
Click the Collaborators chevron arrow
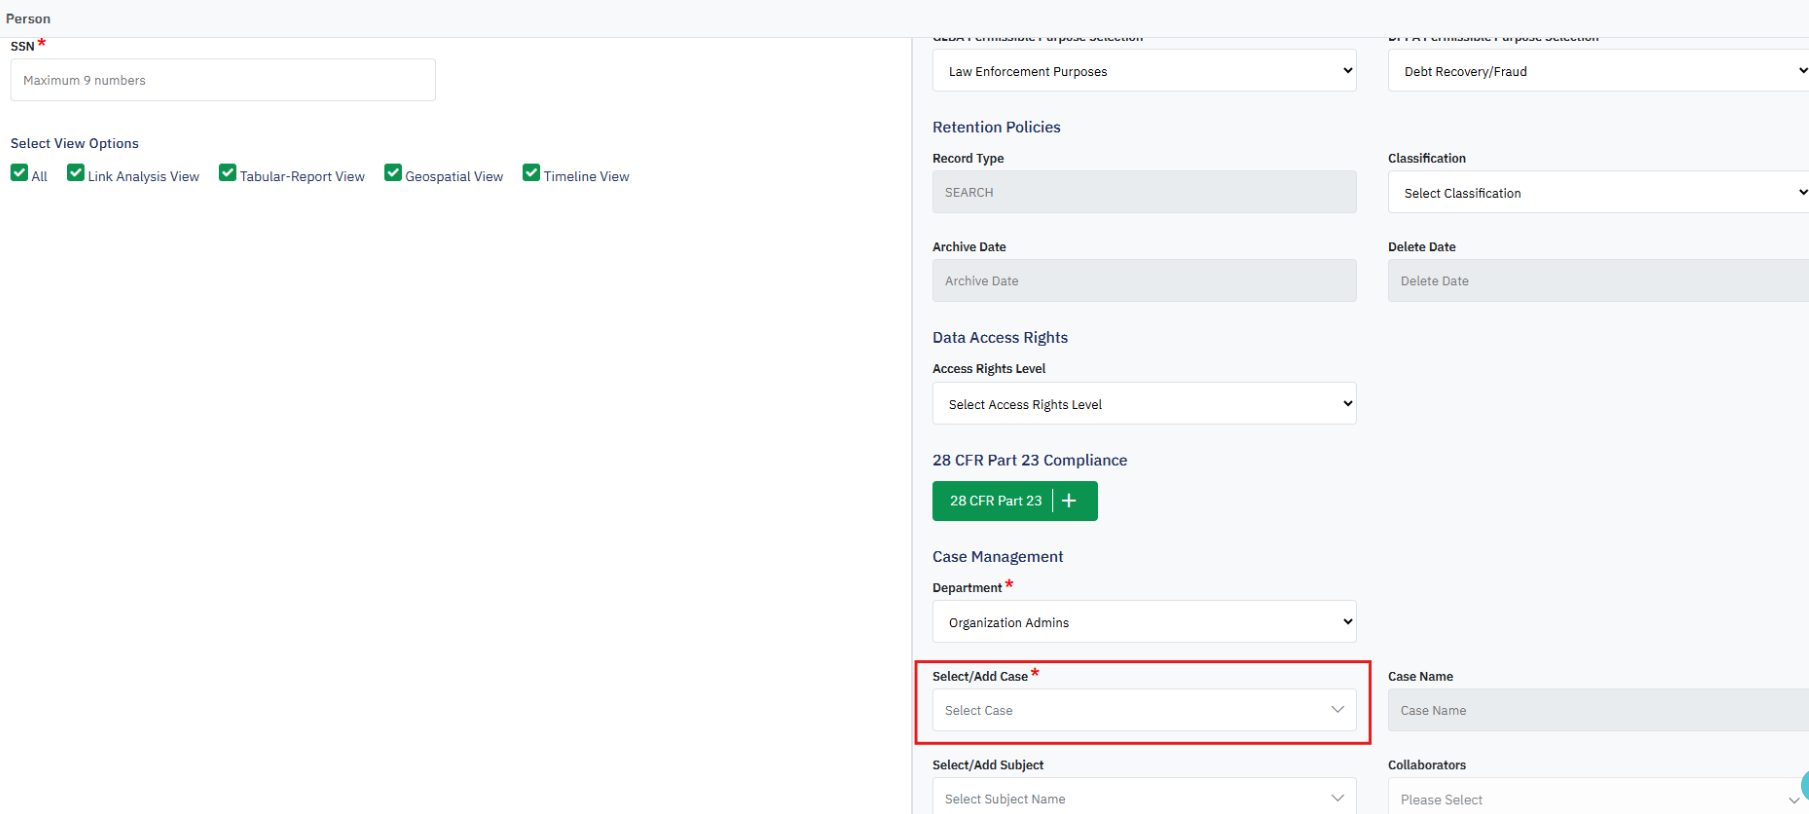point(1793,799)
